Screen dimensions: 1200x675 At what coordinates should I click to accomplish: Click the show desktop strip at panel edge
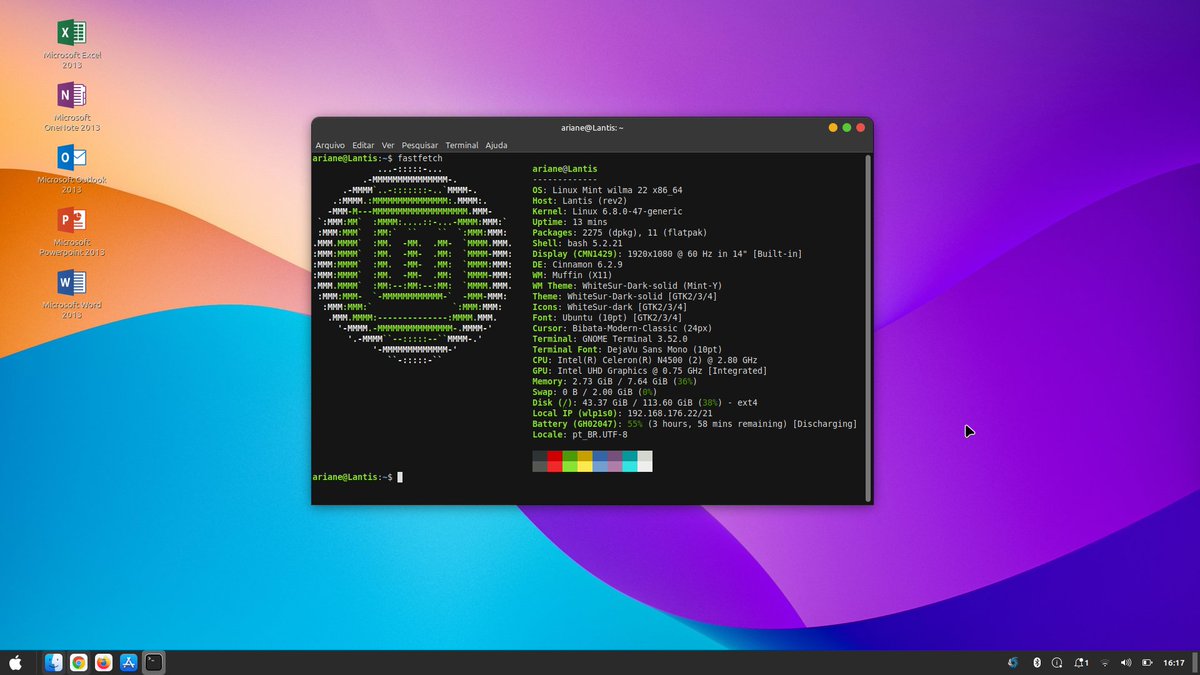1195,662
